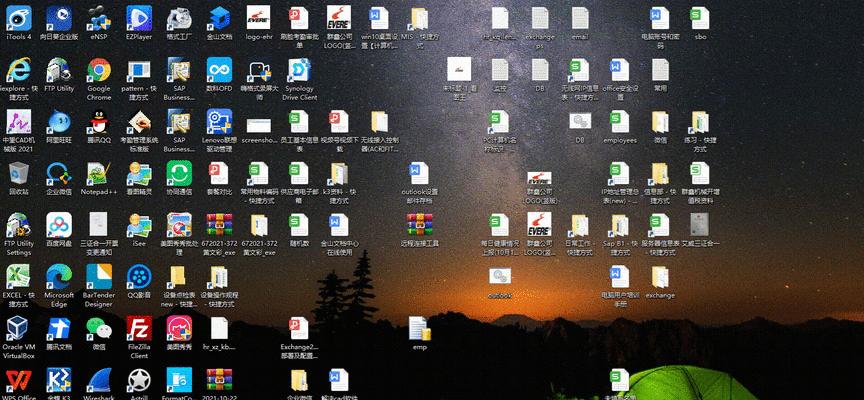864x400 pixels.
Task: Click the '三证合一开票变更通知' label
Action: (x=99, y=248)
